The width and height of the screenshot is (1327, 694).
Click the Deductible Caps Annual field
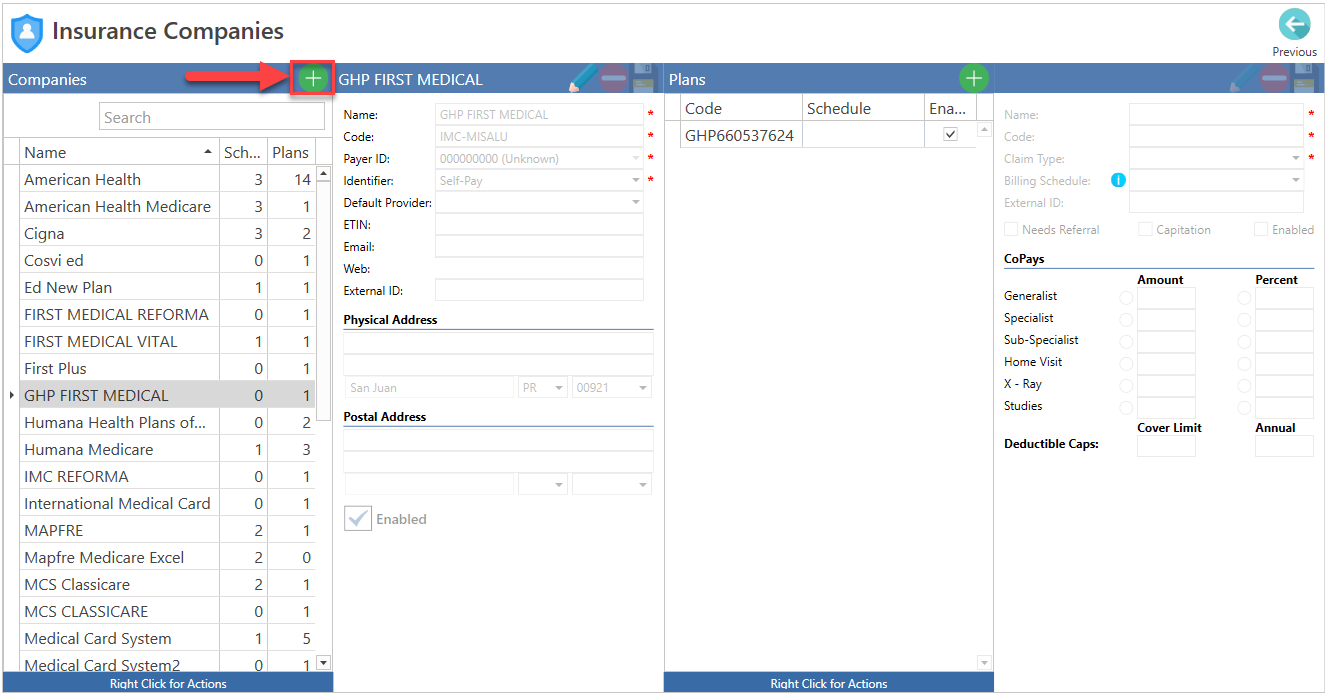tap(1285, 446)
